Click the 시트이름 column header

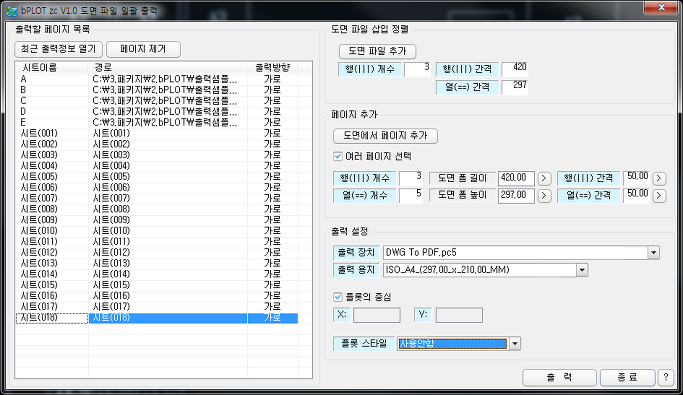(x=52, y=68)
